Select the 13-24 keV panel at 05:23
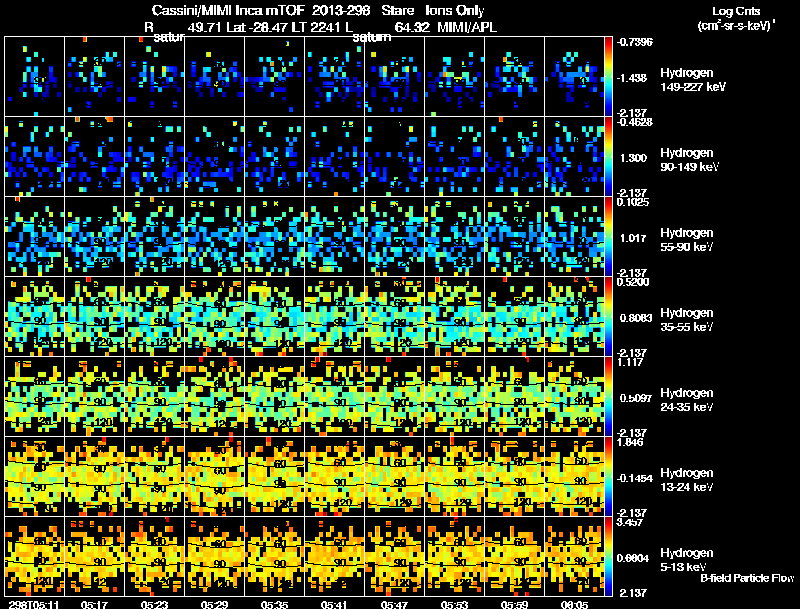The image size is (800, 609). pos(155,477)
